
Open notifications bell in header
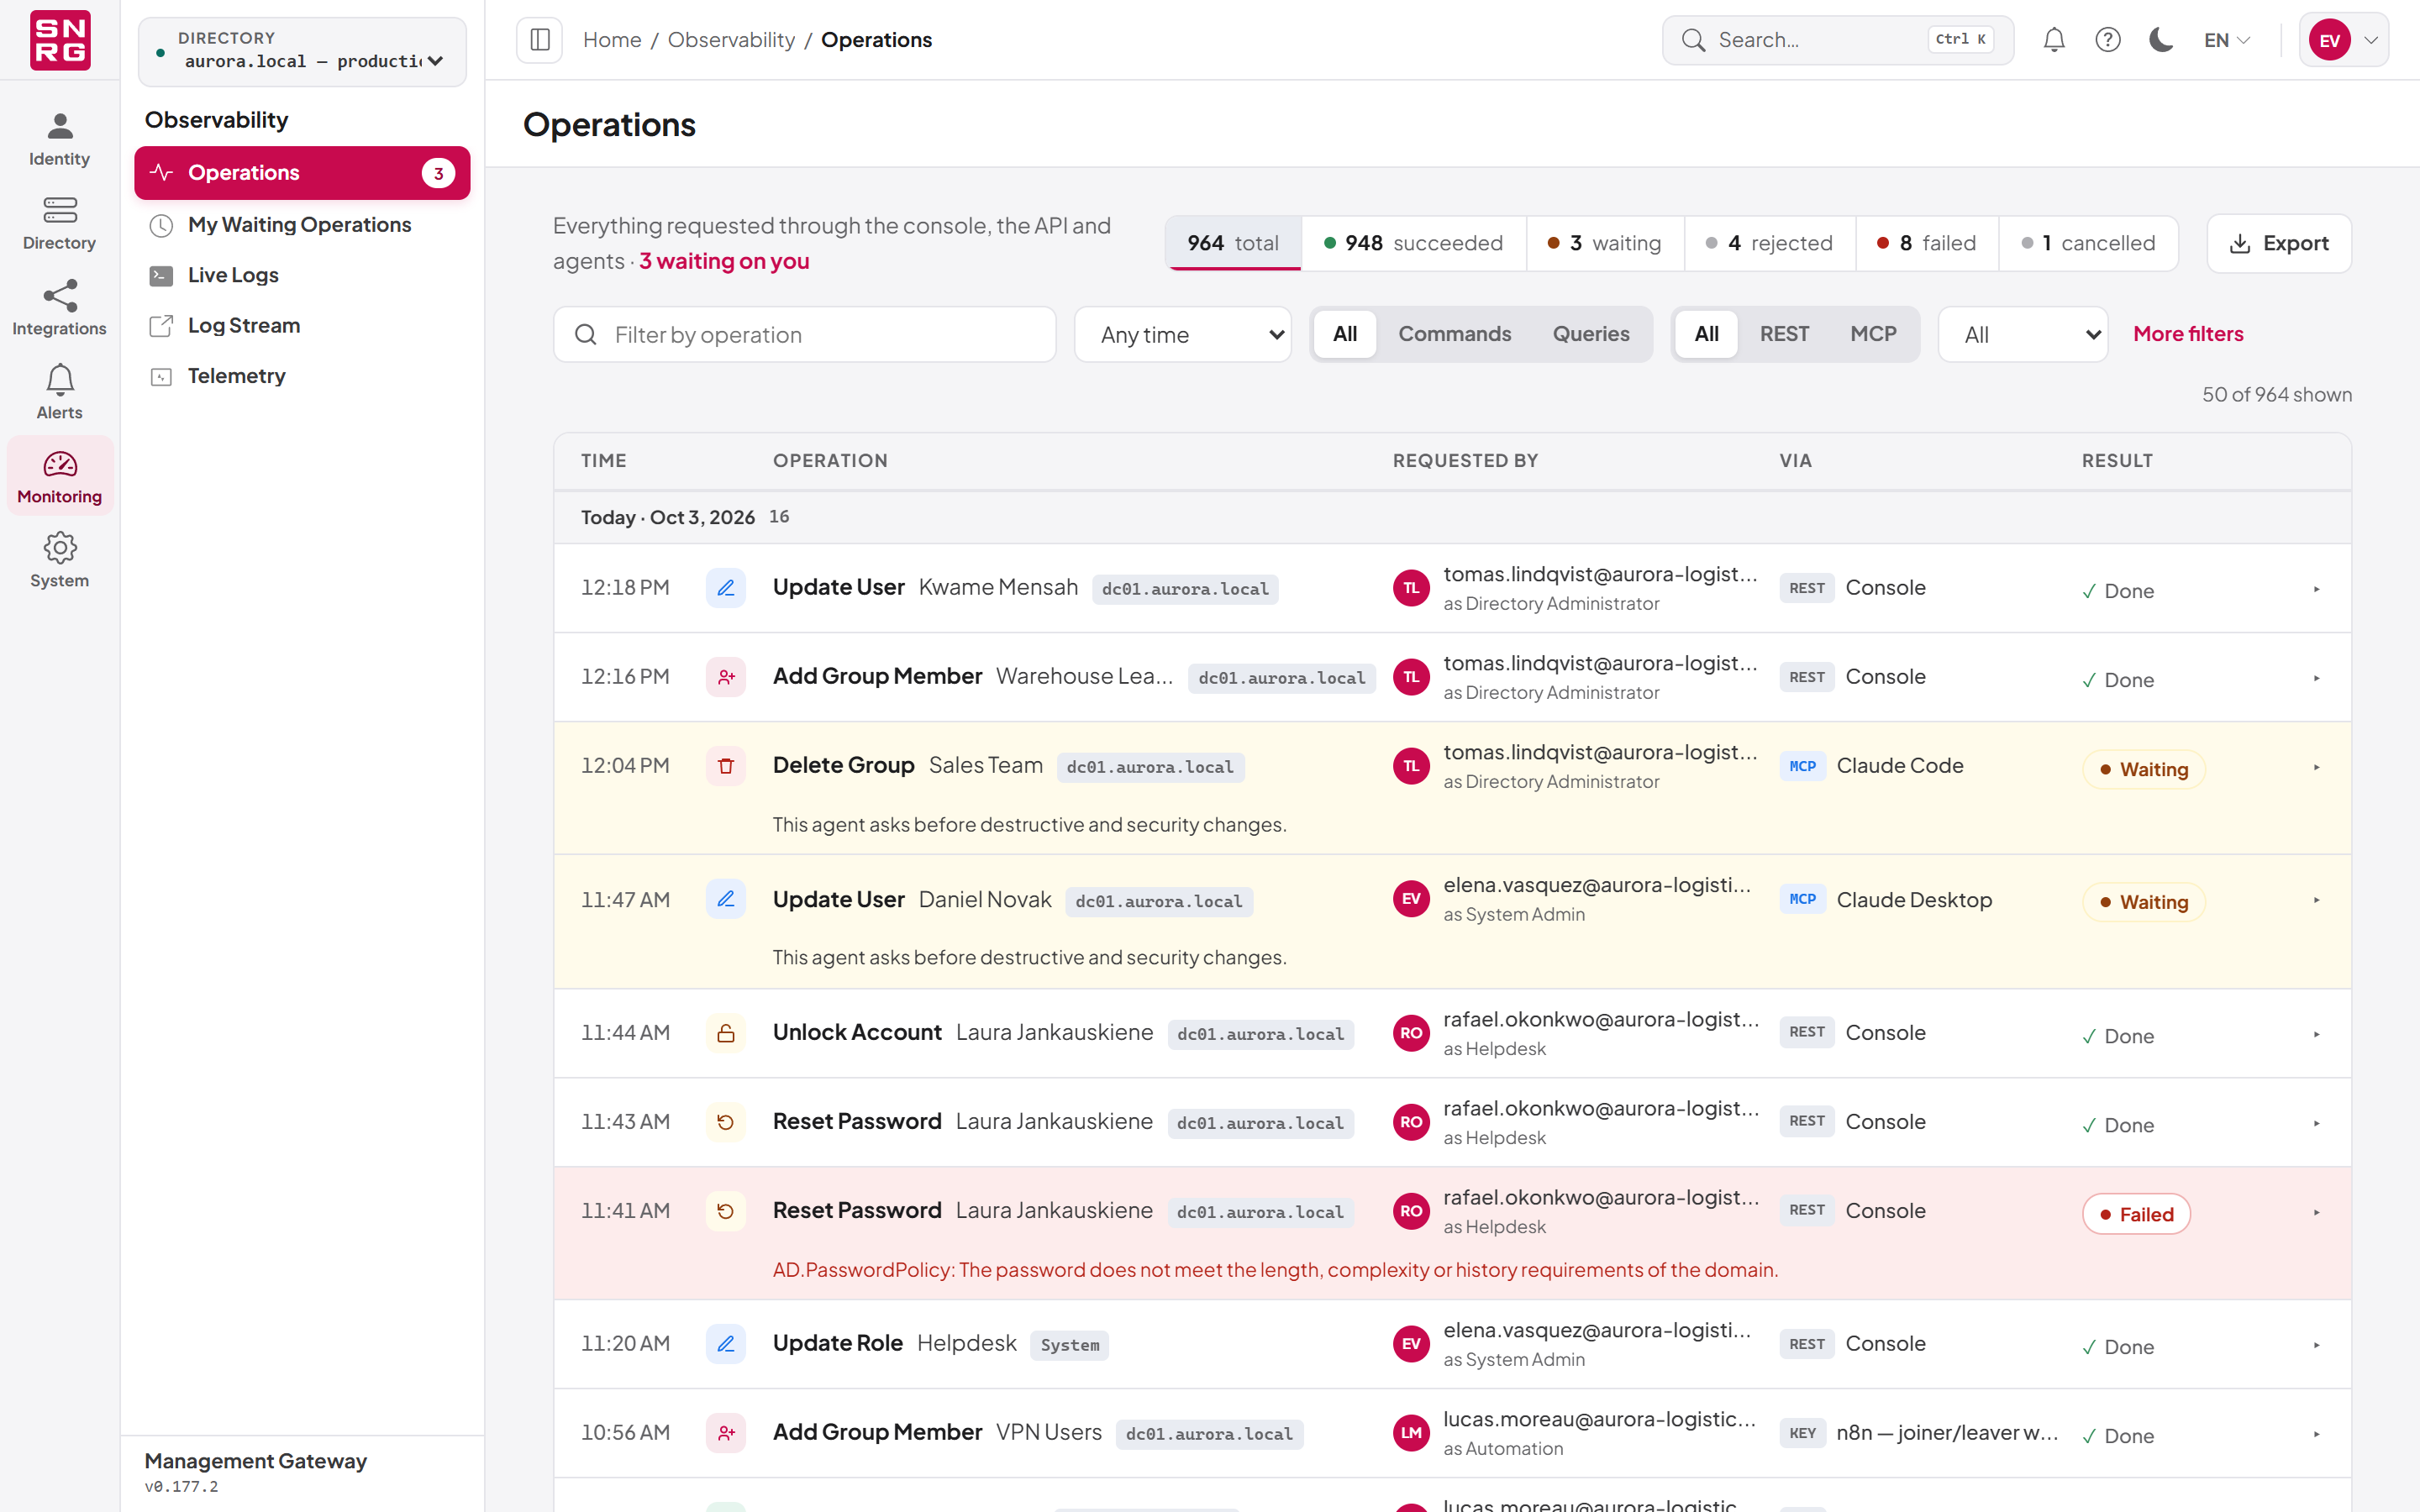(x=2054, y=40)
